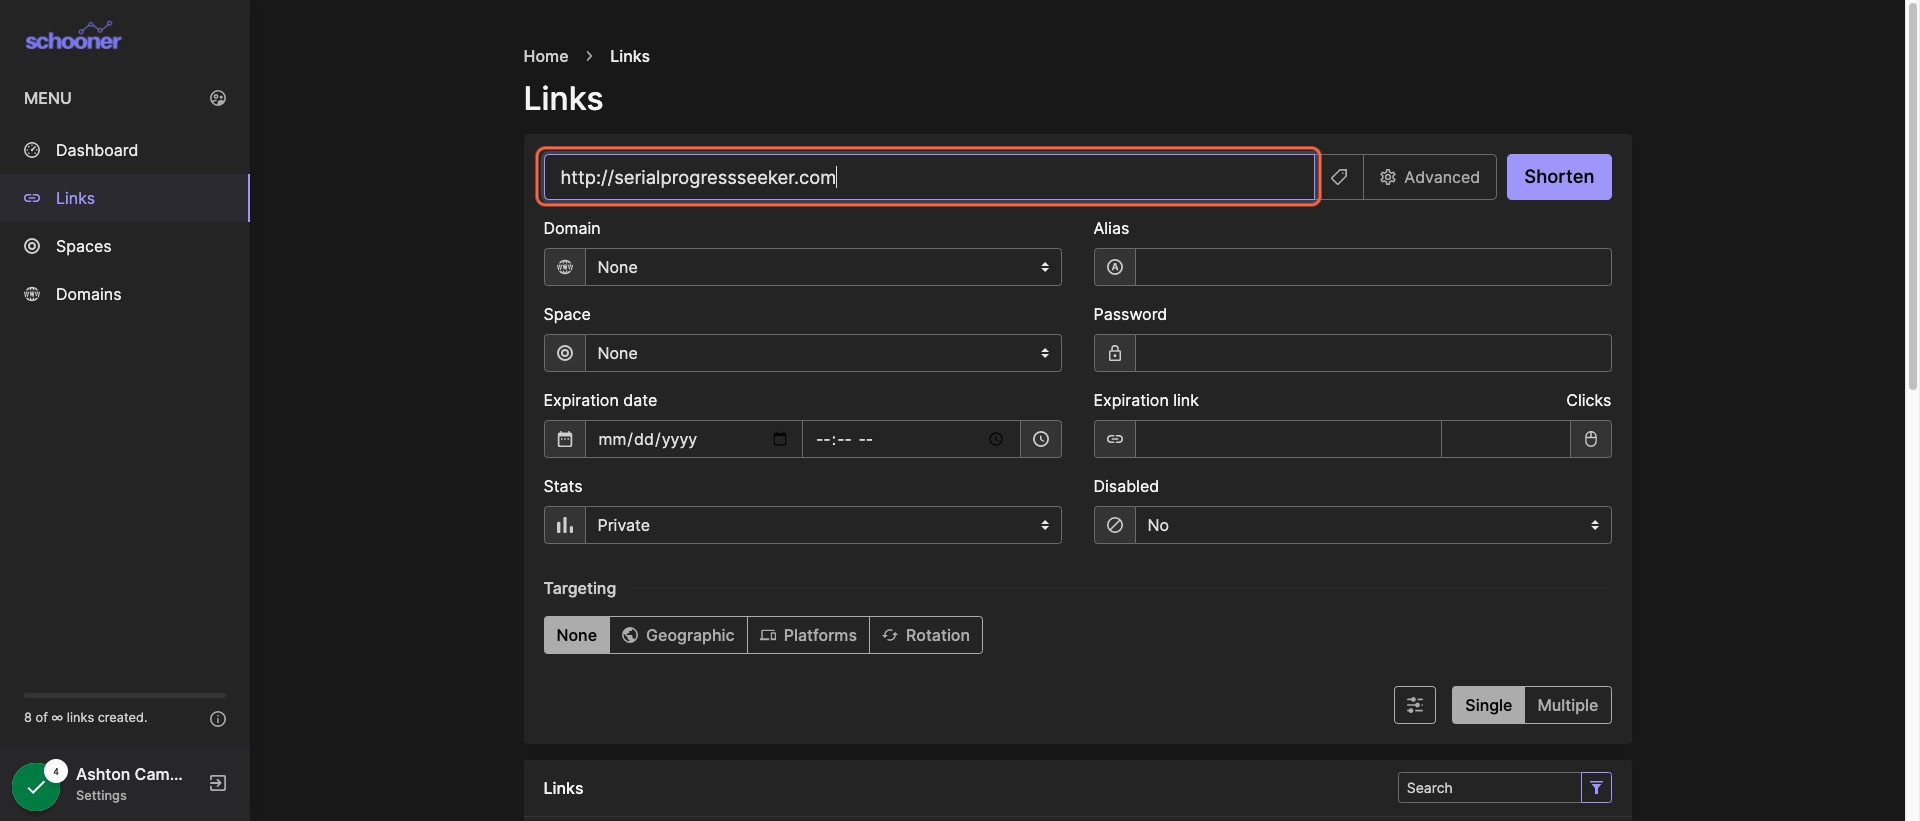
Task: Click the Password input field
Action: (x=1373, y=353)
